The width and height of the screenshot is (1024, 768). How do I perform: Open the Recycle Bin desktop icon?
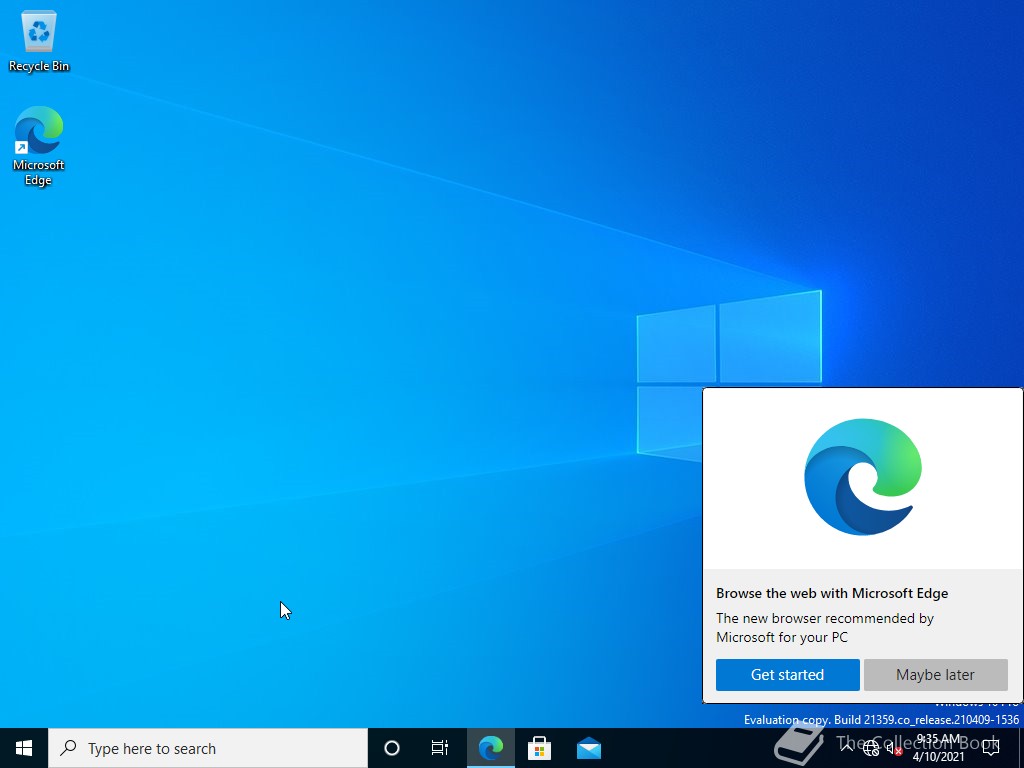coord(39,42)
